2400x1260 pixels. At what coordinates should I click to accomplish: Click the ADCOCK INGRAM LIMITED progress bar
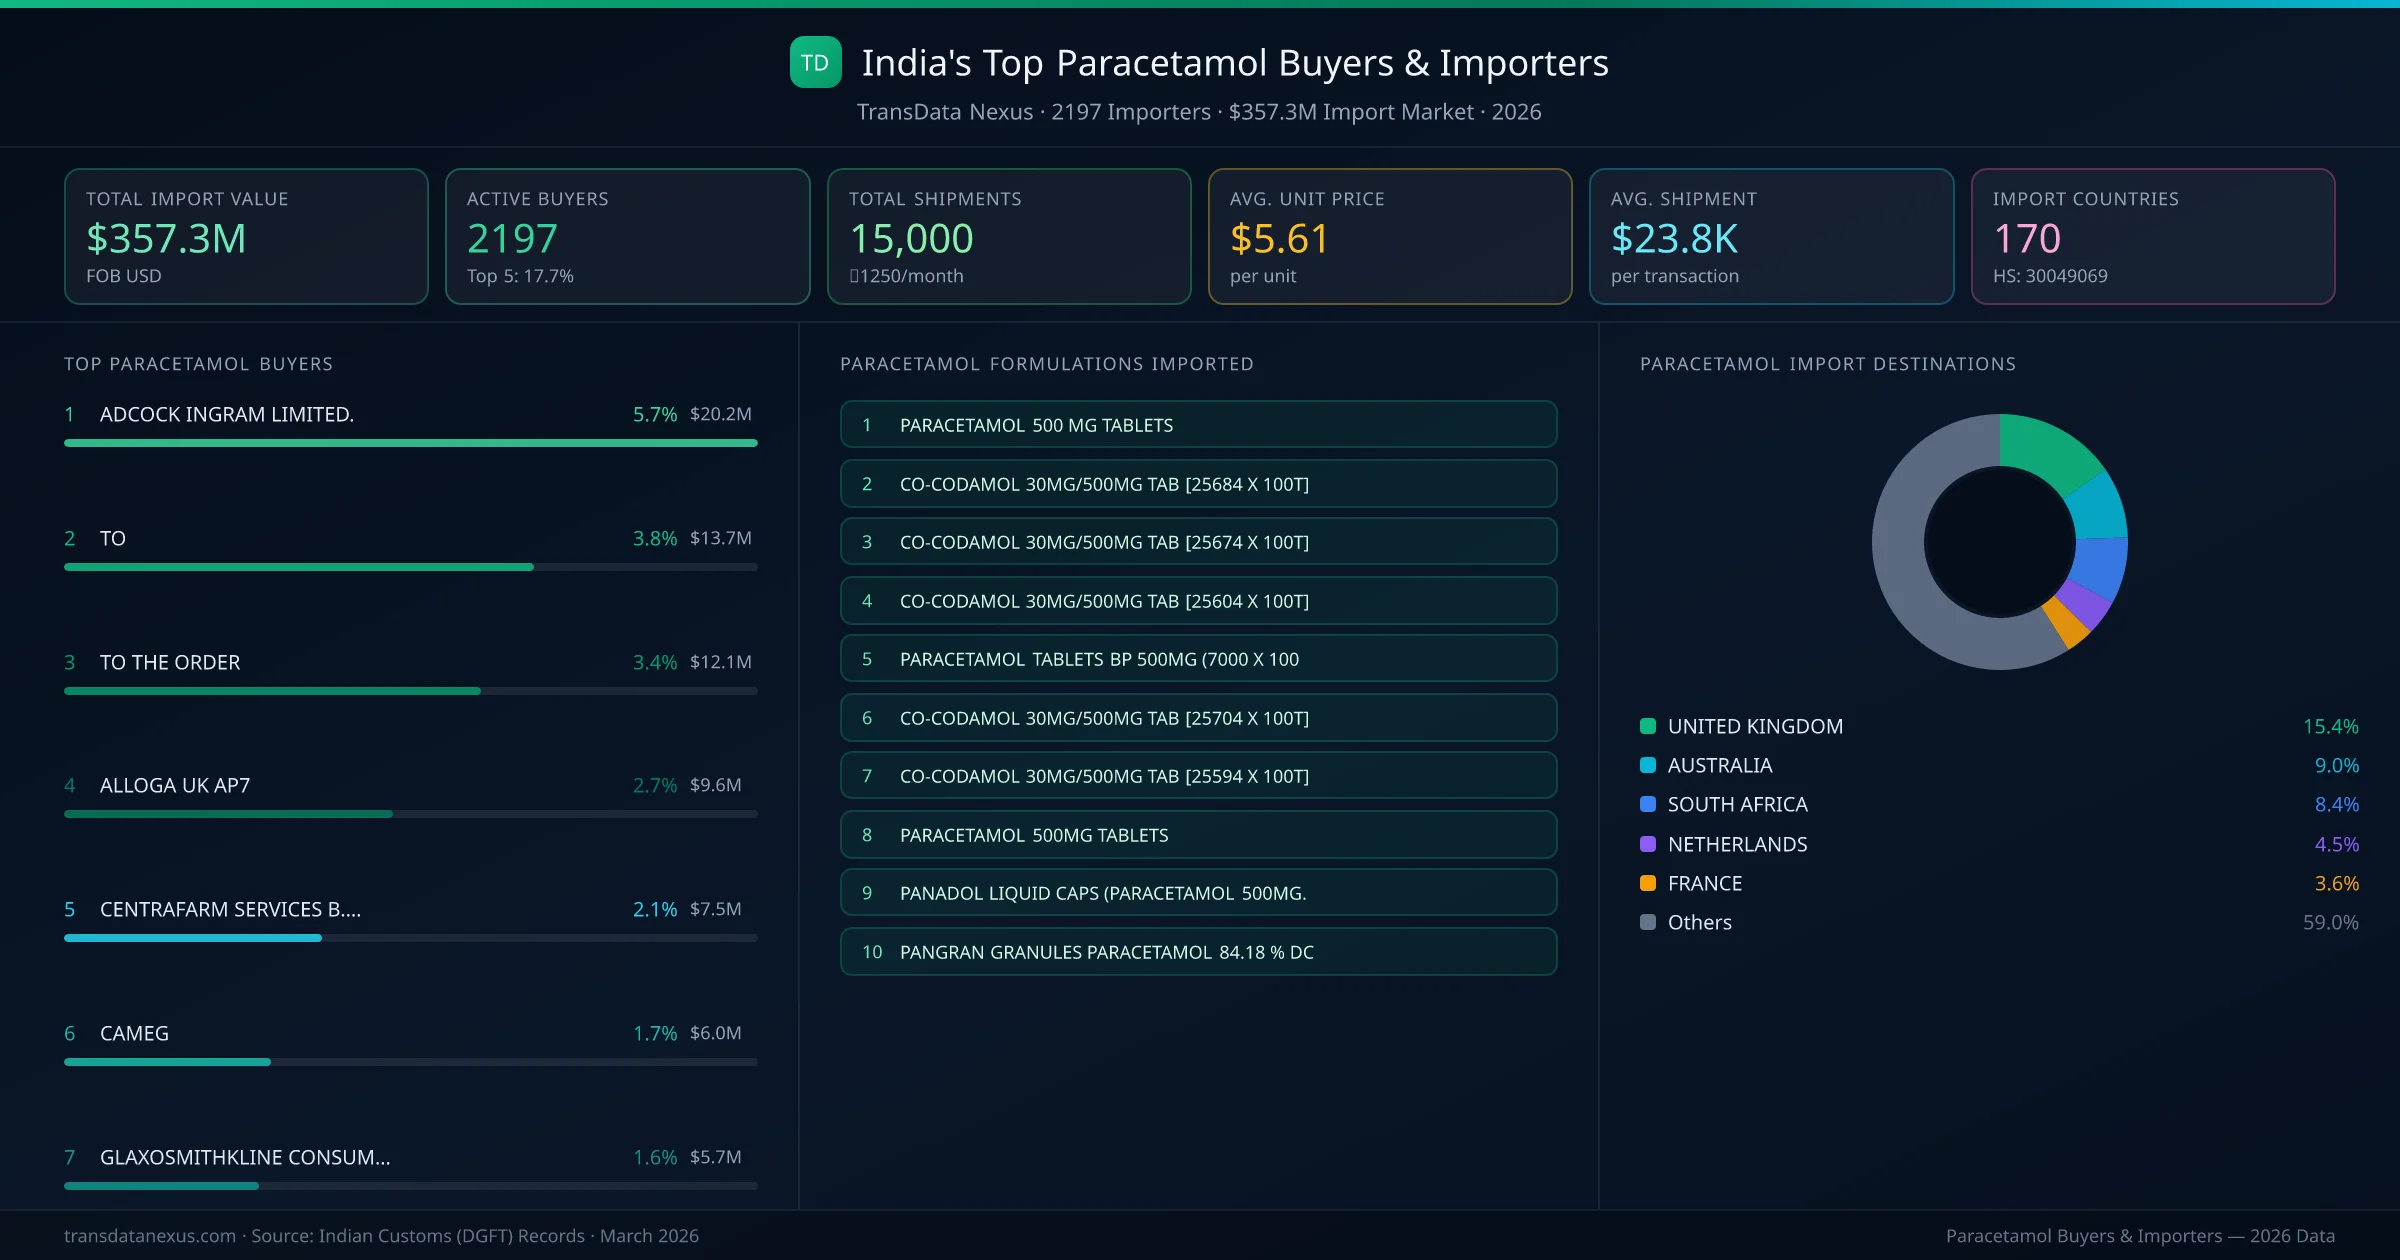point(410,442)
